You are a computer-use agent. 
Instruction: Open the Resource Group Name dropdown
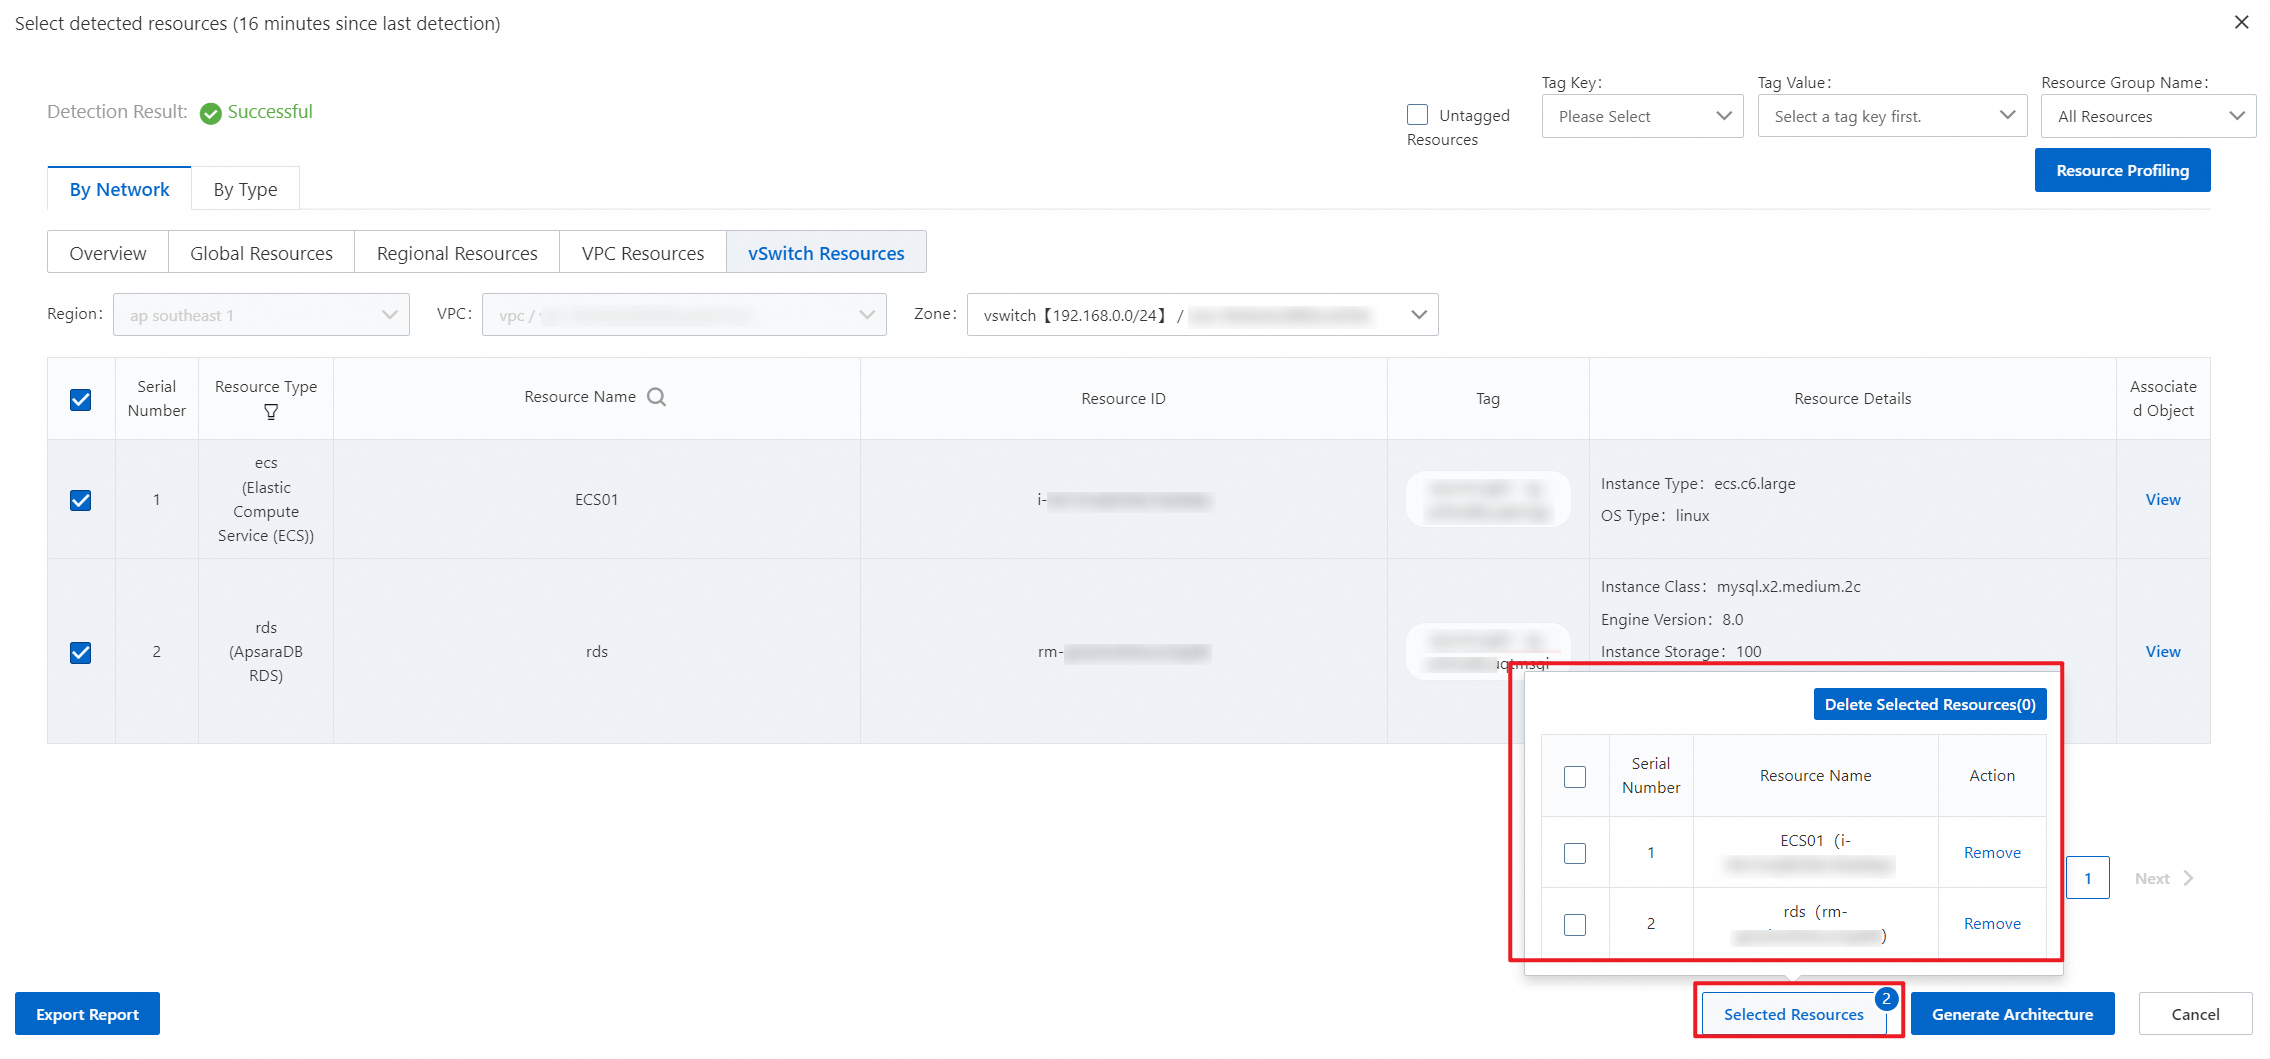2148,116
